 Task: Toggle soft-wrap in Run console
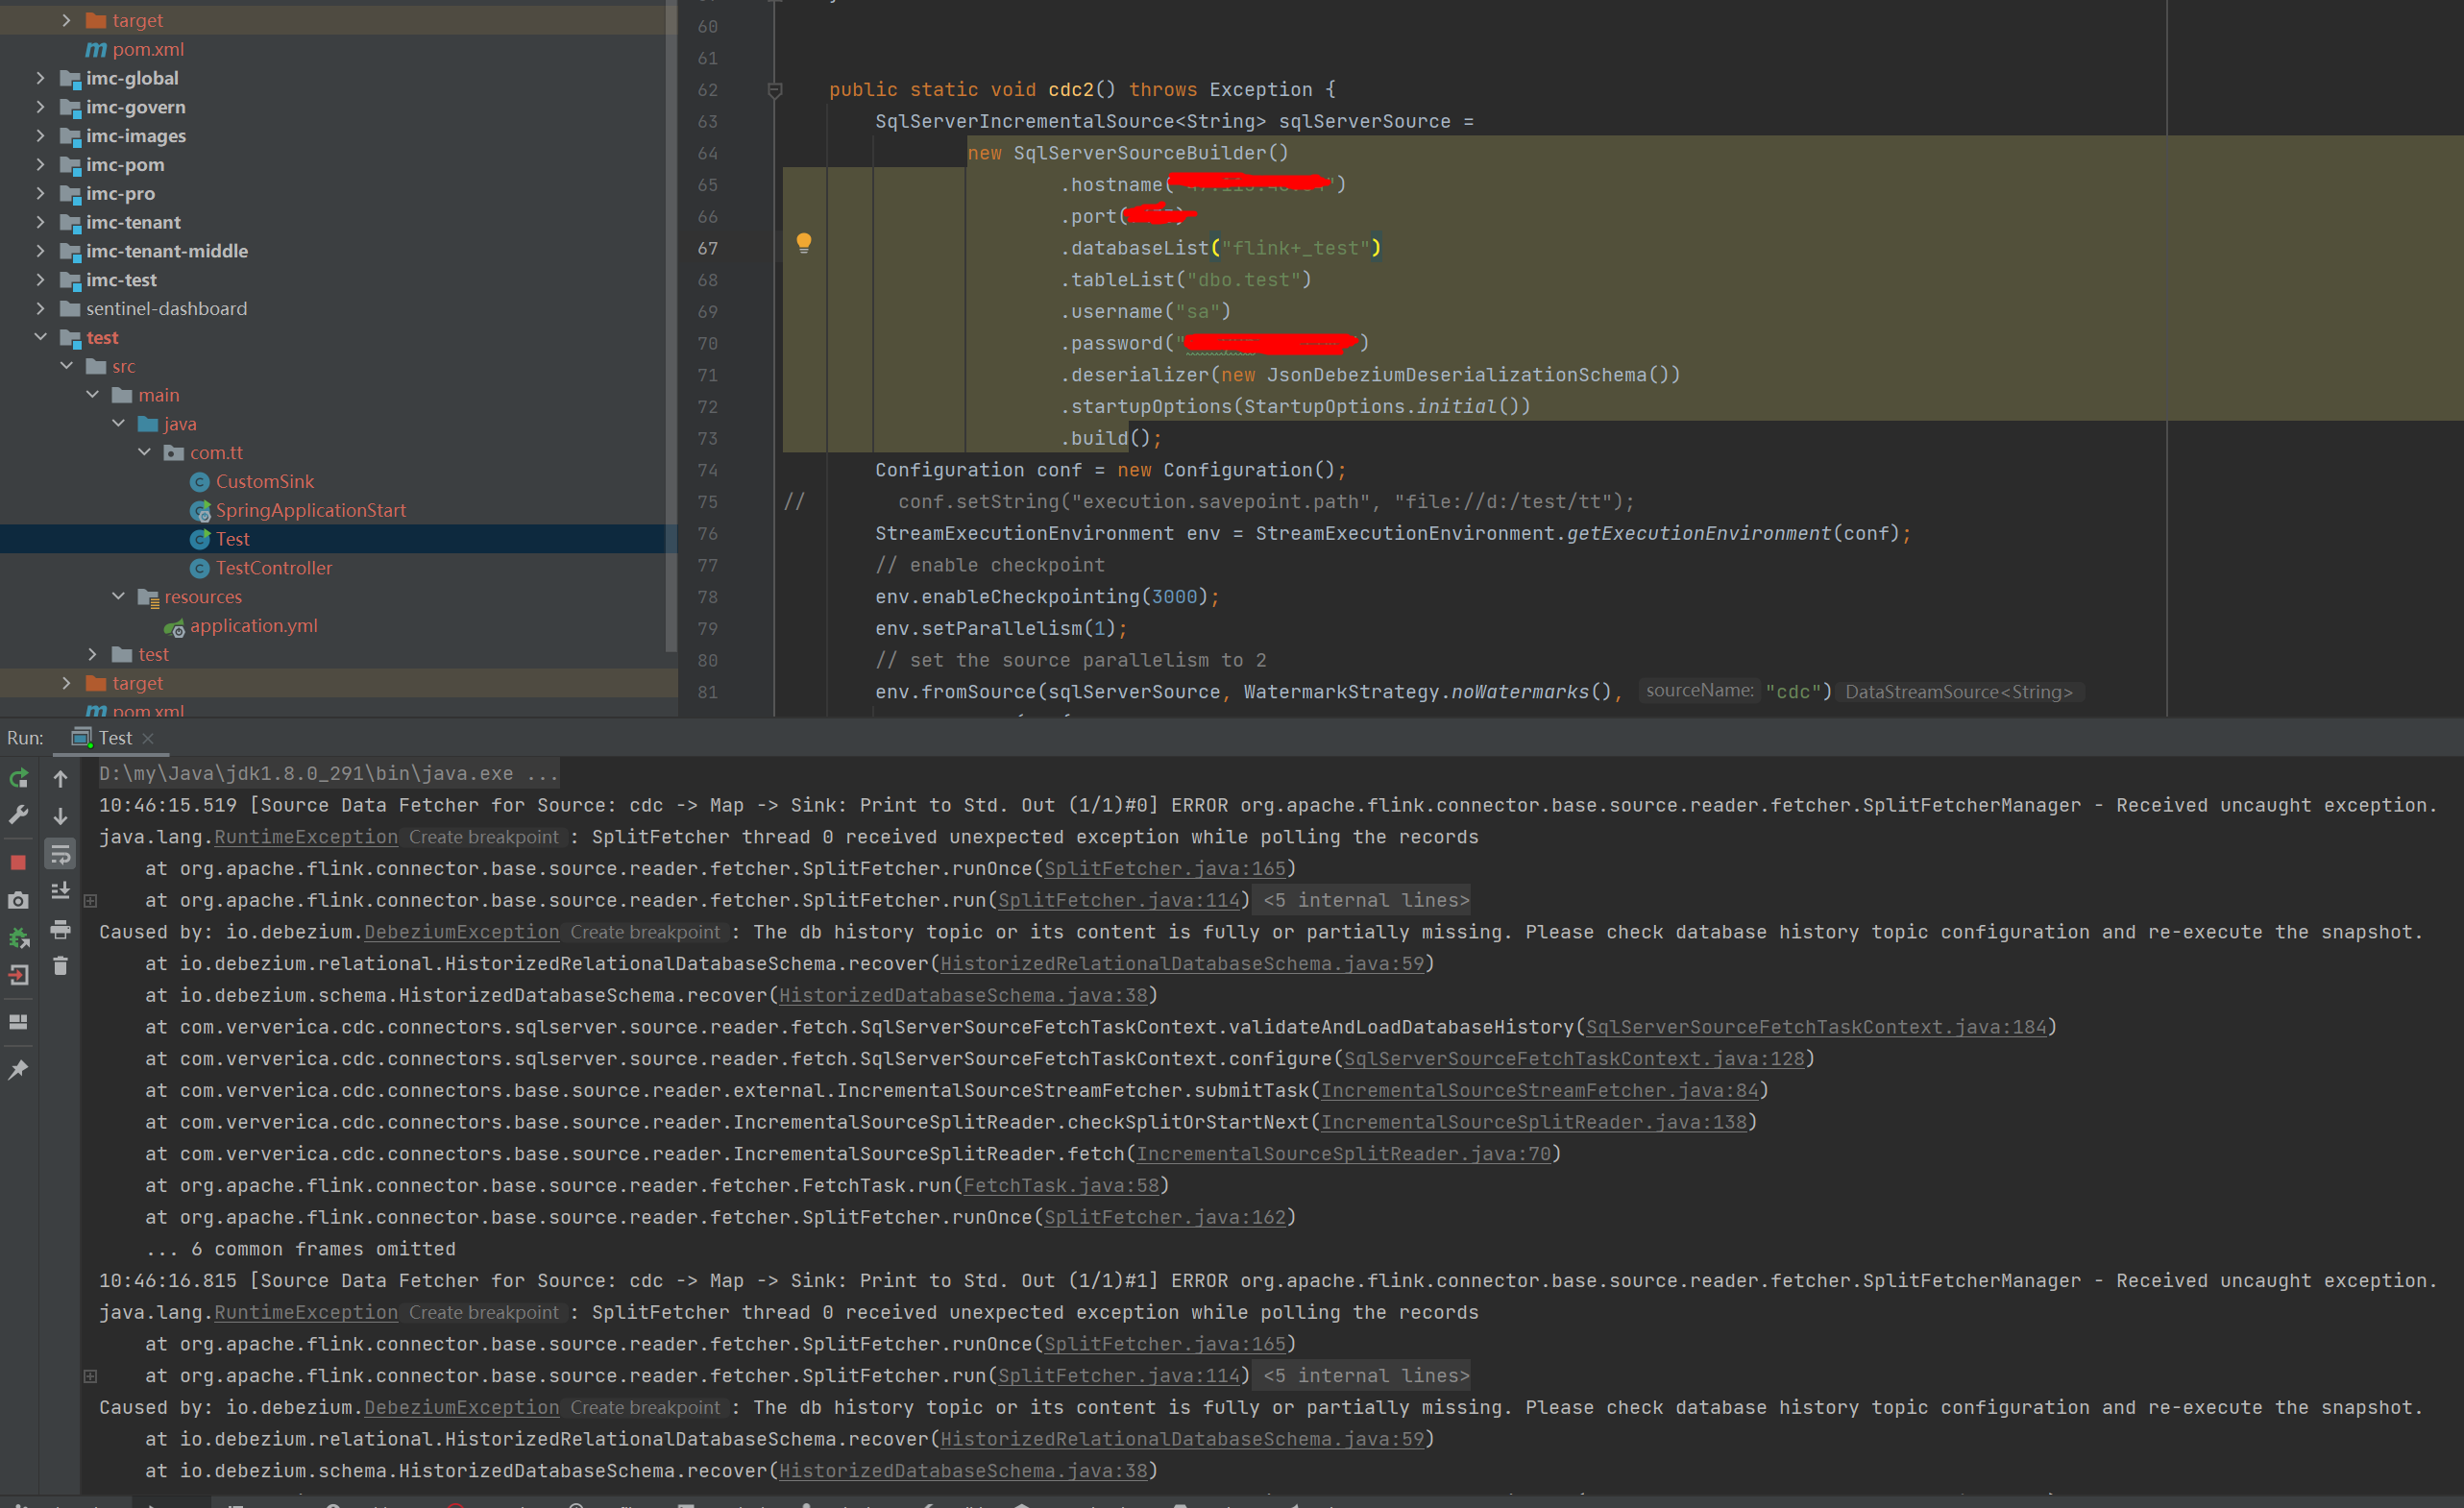coord(60,854)
